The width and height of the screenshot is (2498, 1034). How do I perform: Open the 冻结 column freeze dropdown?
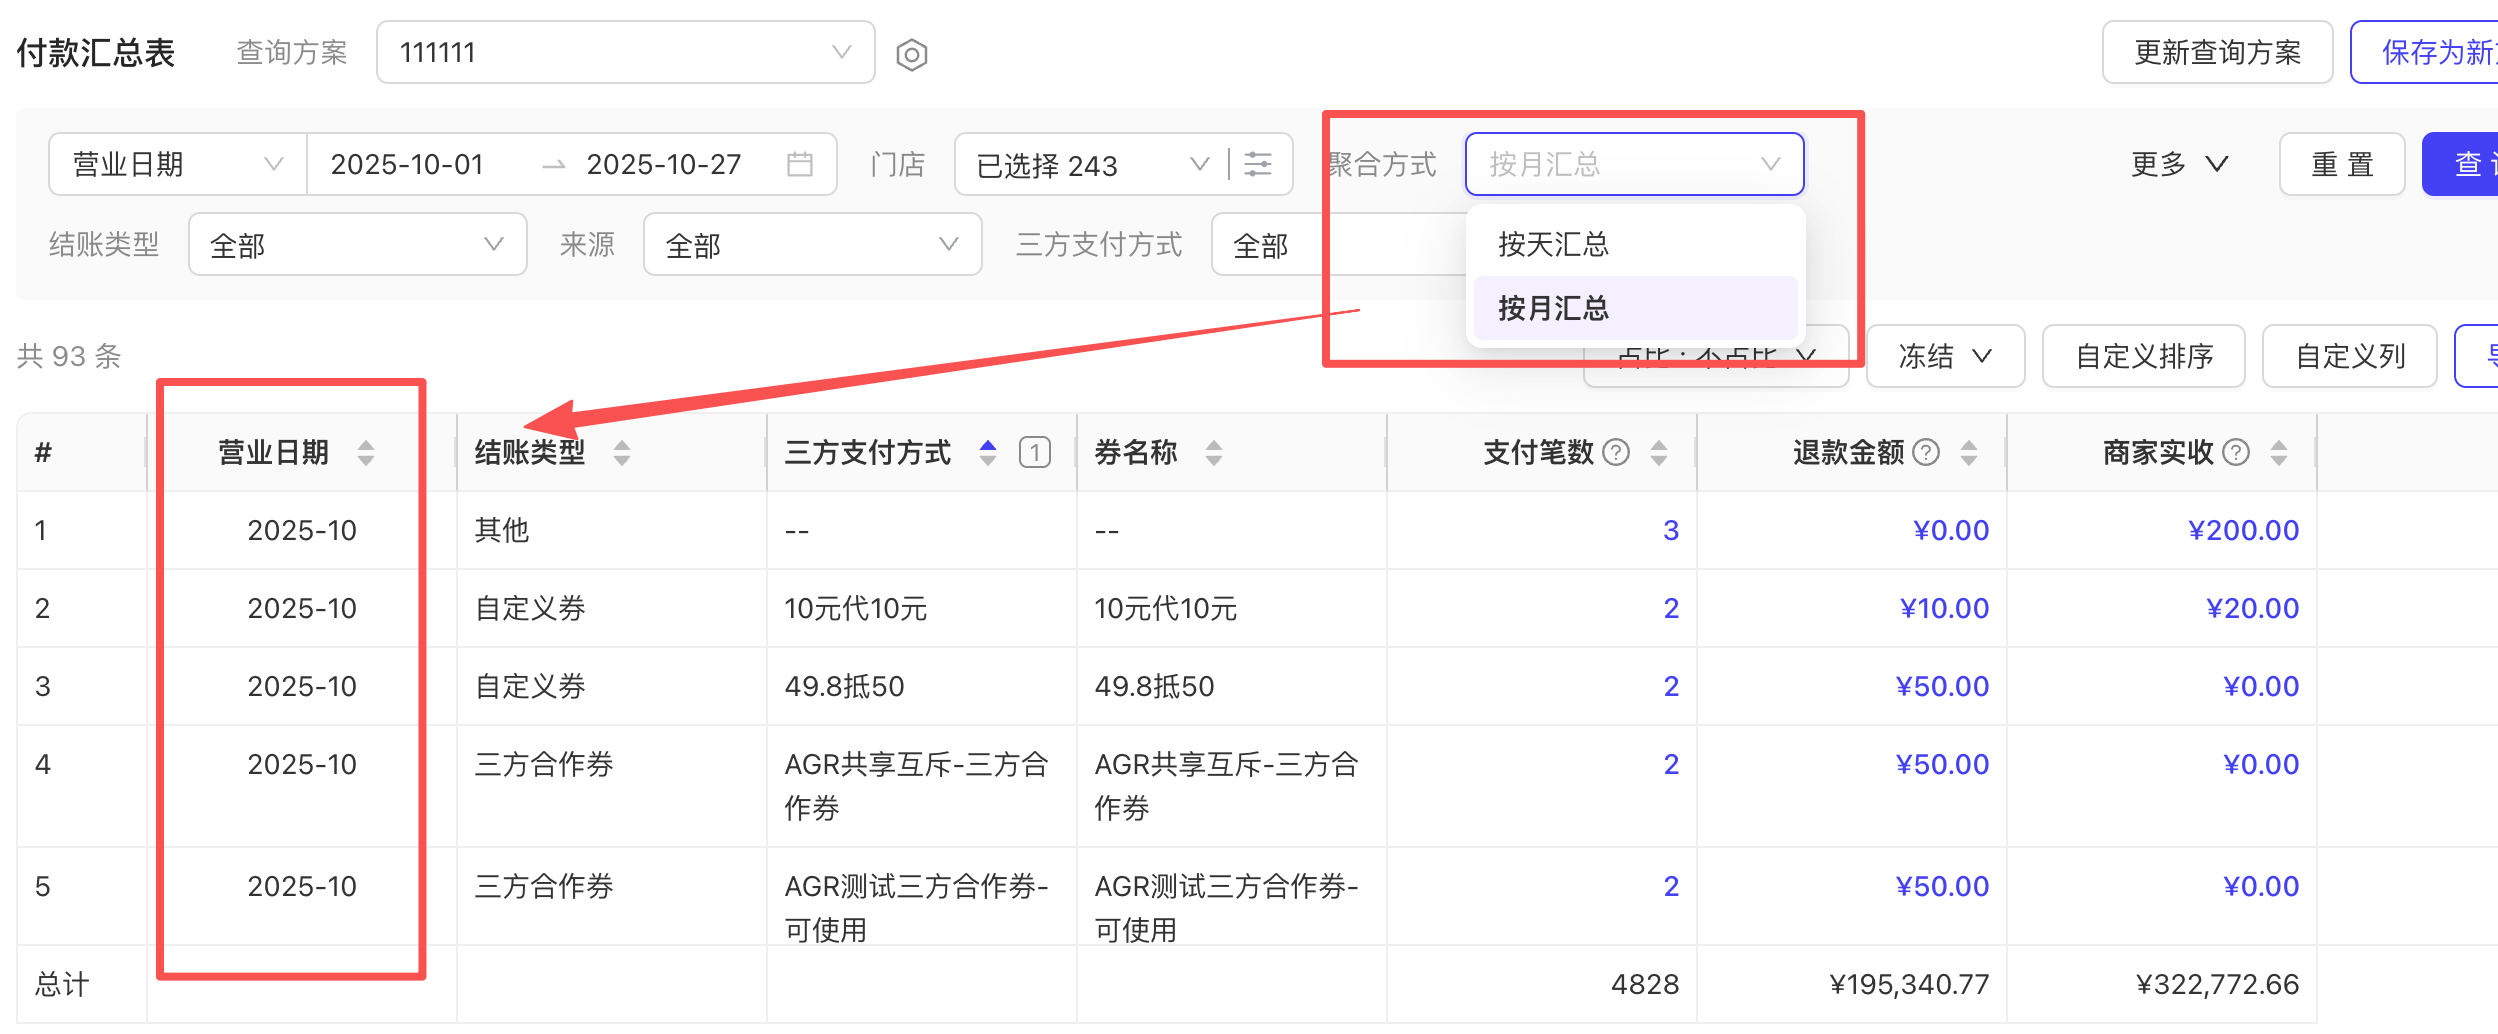[x=1944, y=356]
